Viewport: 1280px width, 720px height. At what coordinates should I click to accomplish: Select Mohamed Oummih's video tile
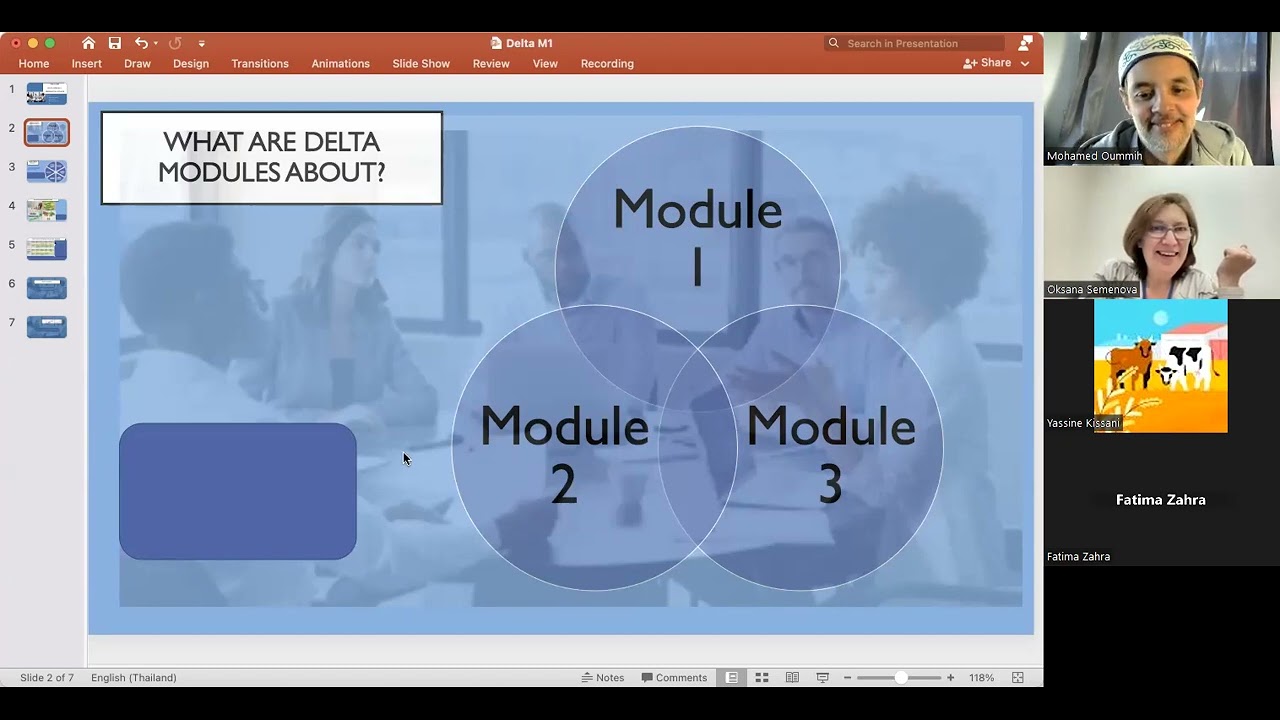pos(1161,99)
